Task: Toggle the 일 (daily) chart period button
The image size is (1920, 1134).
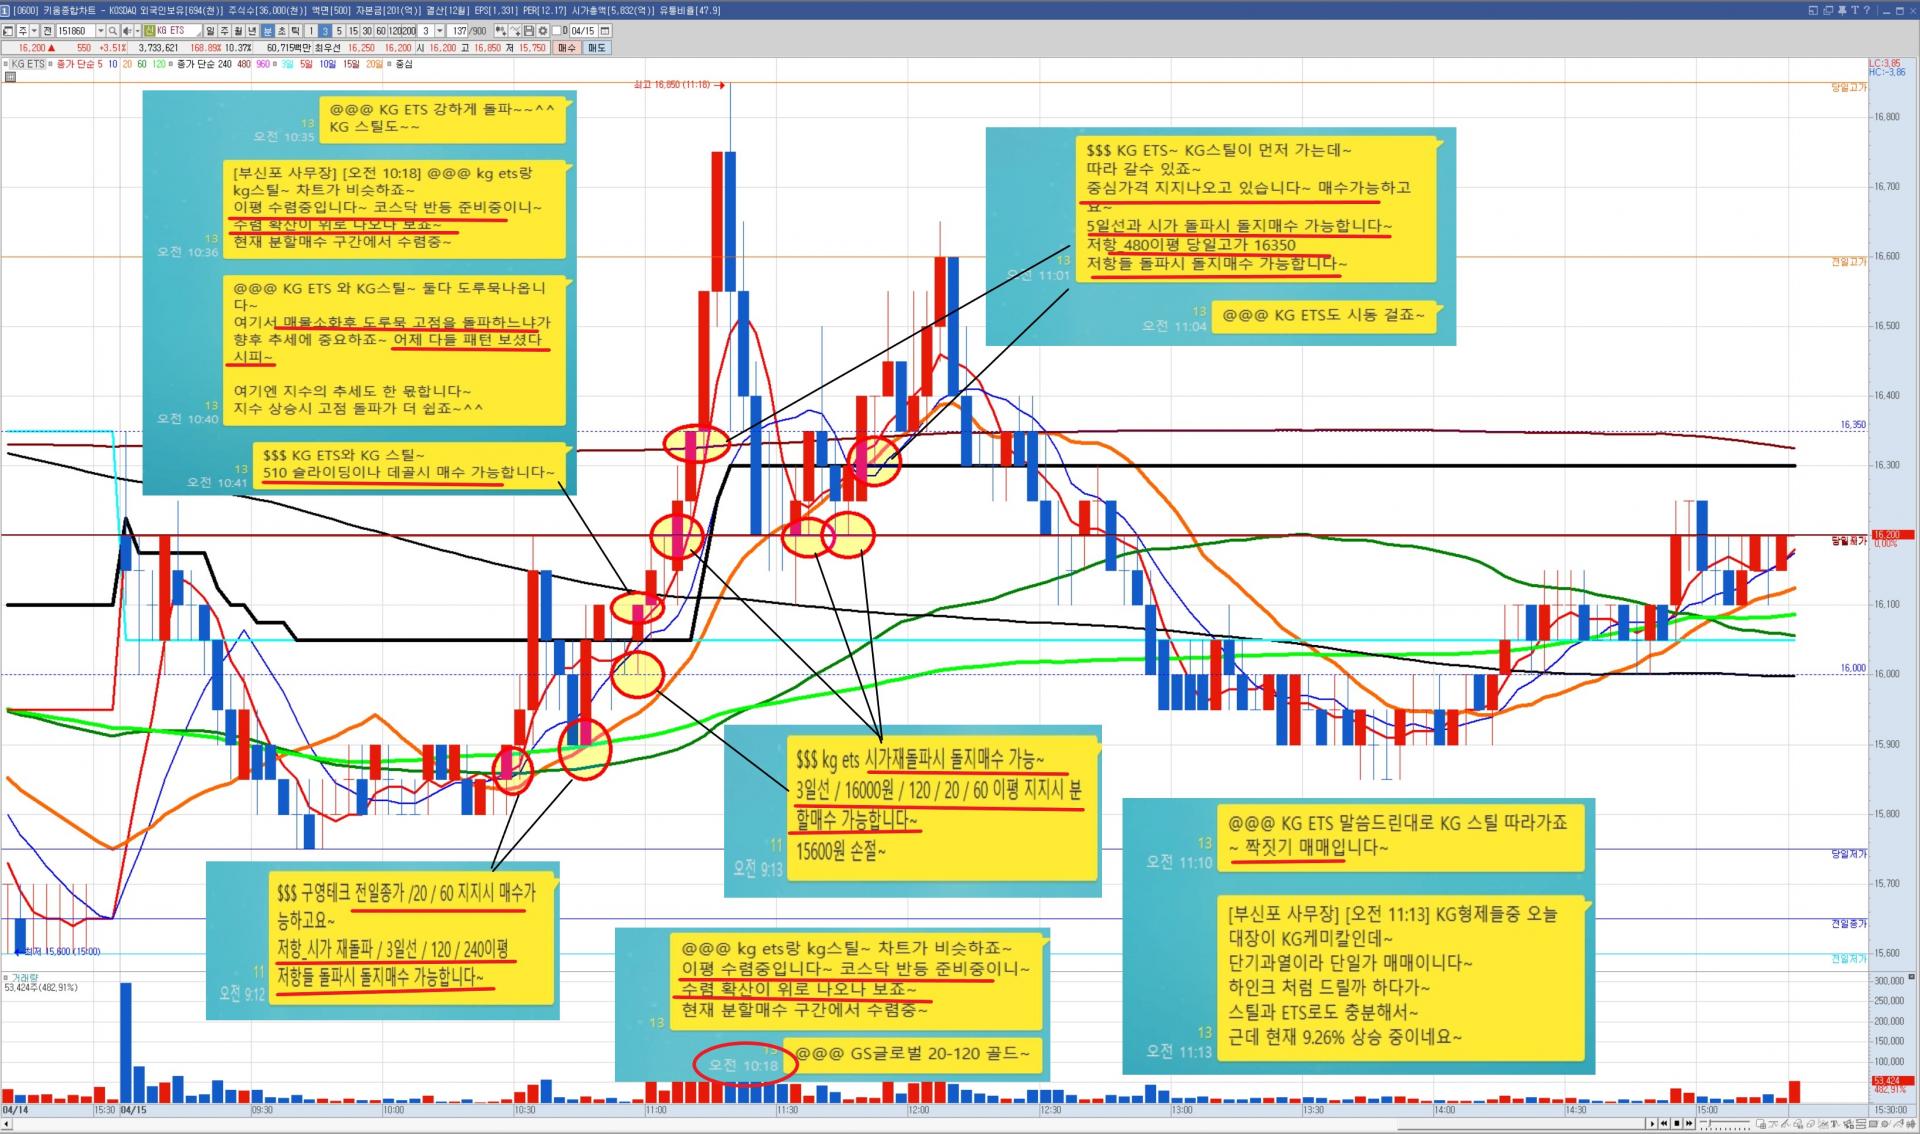Action: coord(210,31)
